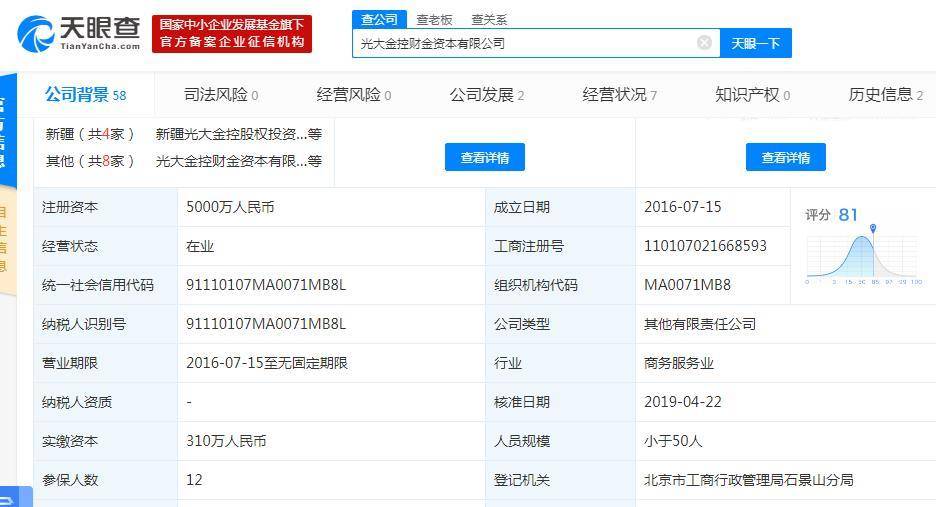Open the 经营状况 section tab
The height and width of the screenshot is (507, 936).
[620, 94]
